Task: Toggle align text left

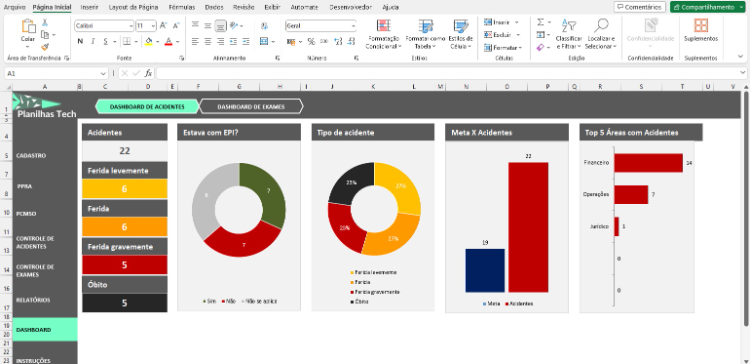Action: (195, 42)
